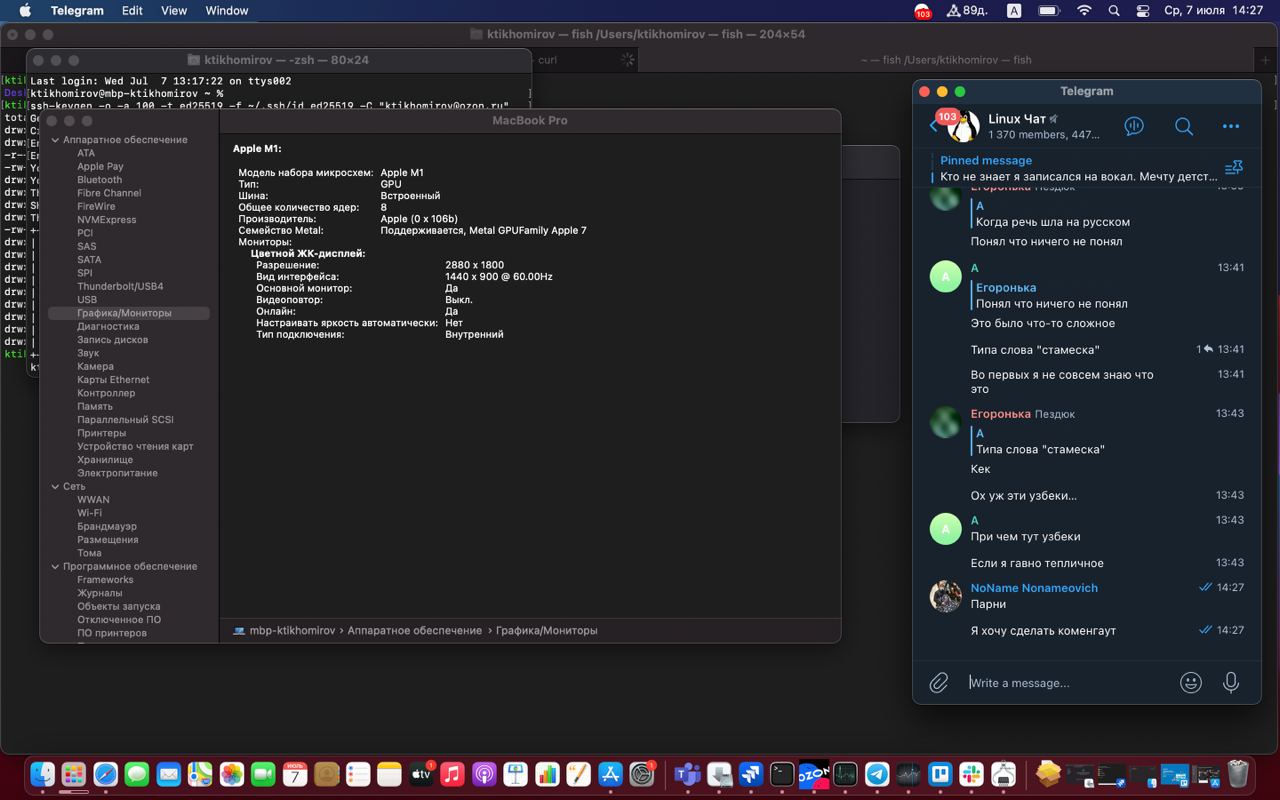Collapse the Аппаратное обеспечение section
The height and width of the screenshot is (800, 1280).
[x=56, y=140]
